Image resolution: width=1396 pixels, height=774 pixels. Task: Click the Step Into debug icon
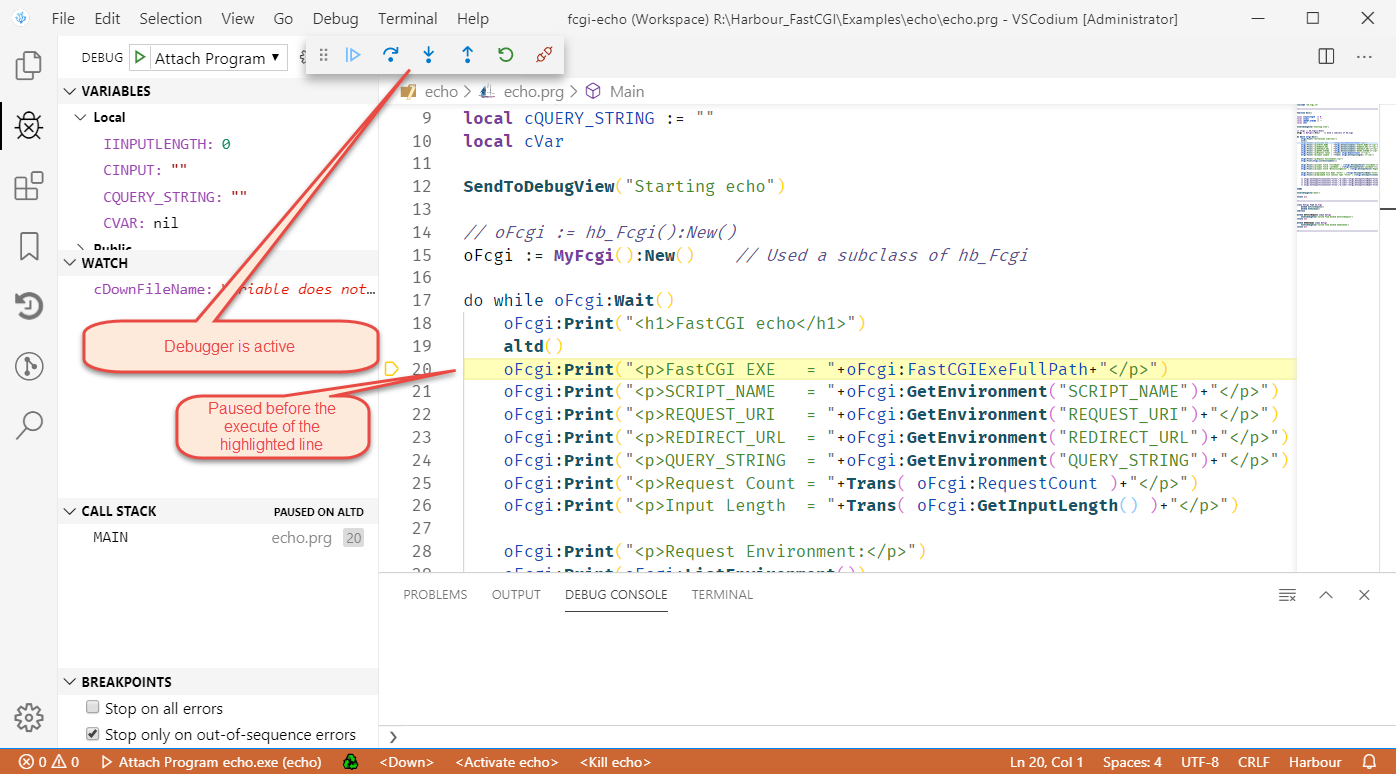point(429,55)
